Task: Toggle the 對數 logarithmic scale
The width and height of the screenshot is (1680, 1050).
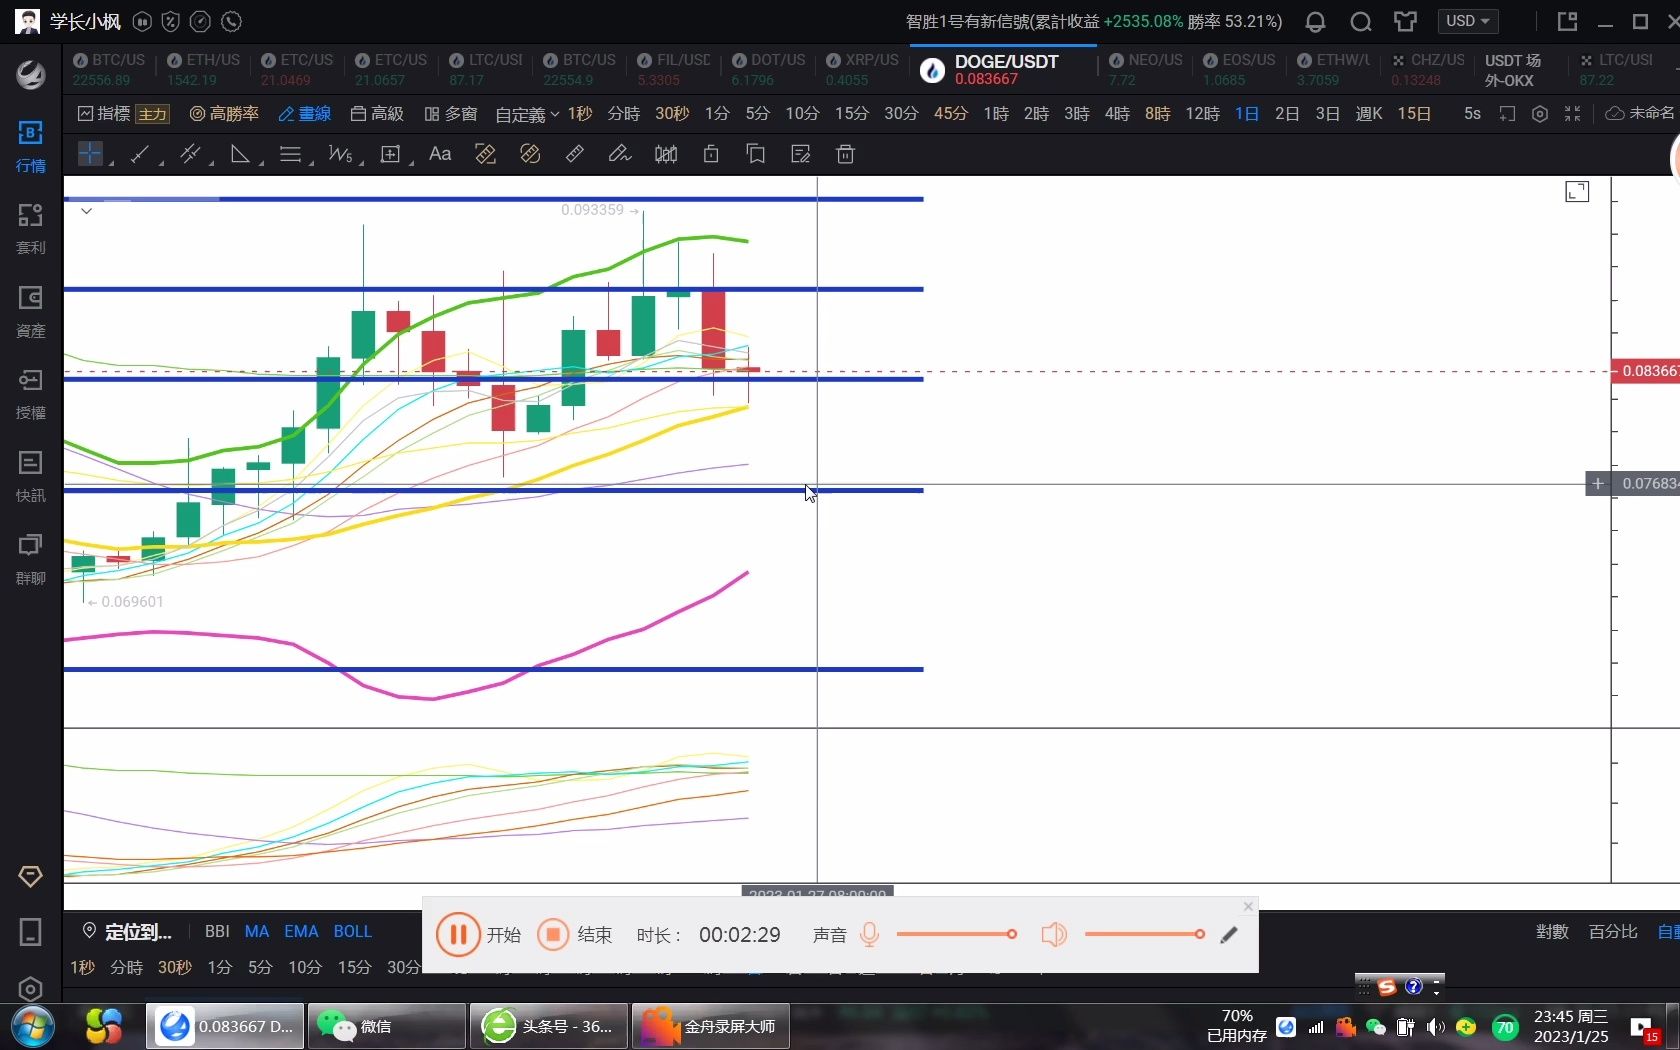Action: coord(1552,932)
